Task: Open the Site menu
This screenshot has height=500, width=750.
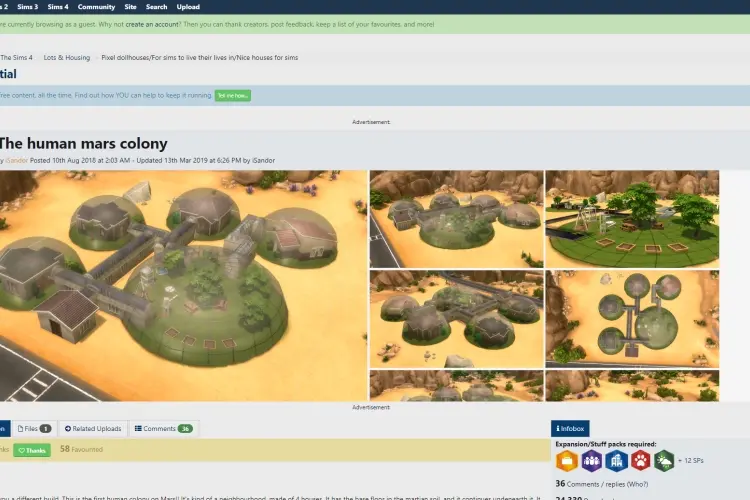Action: click(x=130, y=7)
